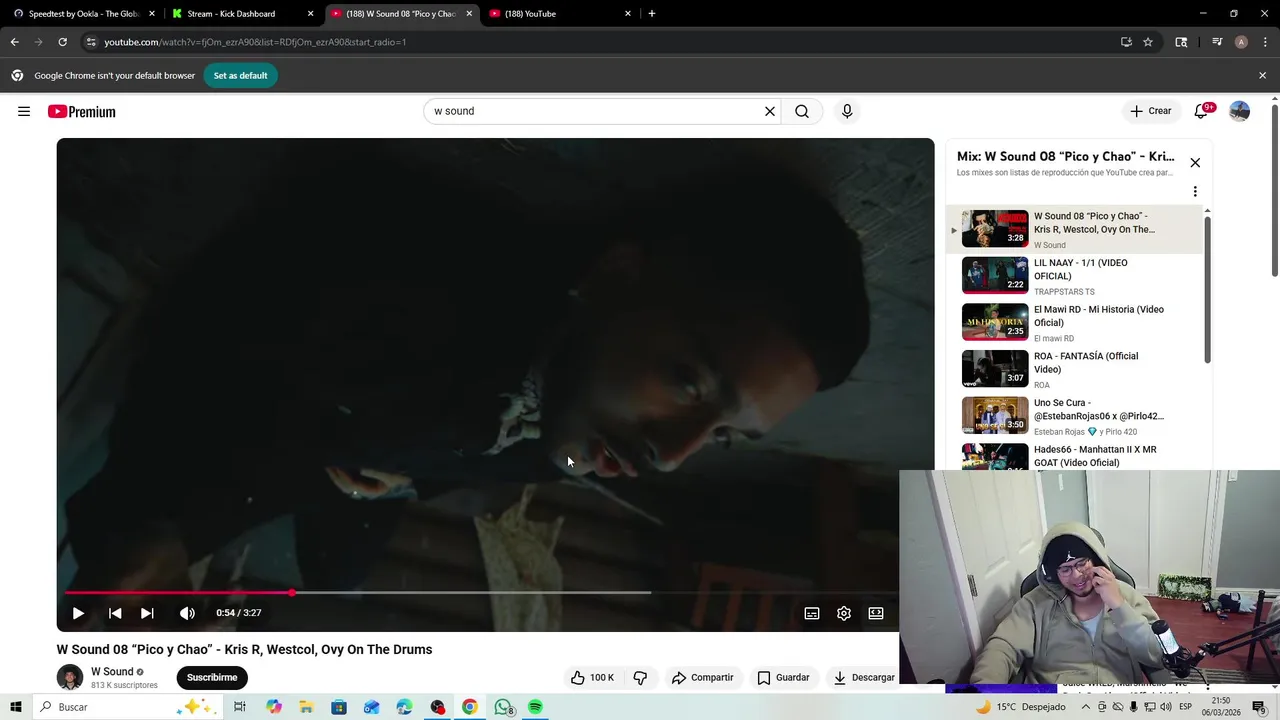Viewport: 1280px width, 720px height.
Task: Download video with Descargar
Action: pyautogui.click(x=864, y=677)
